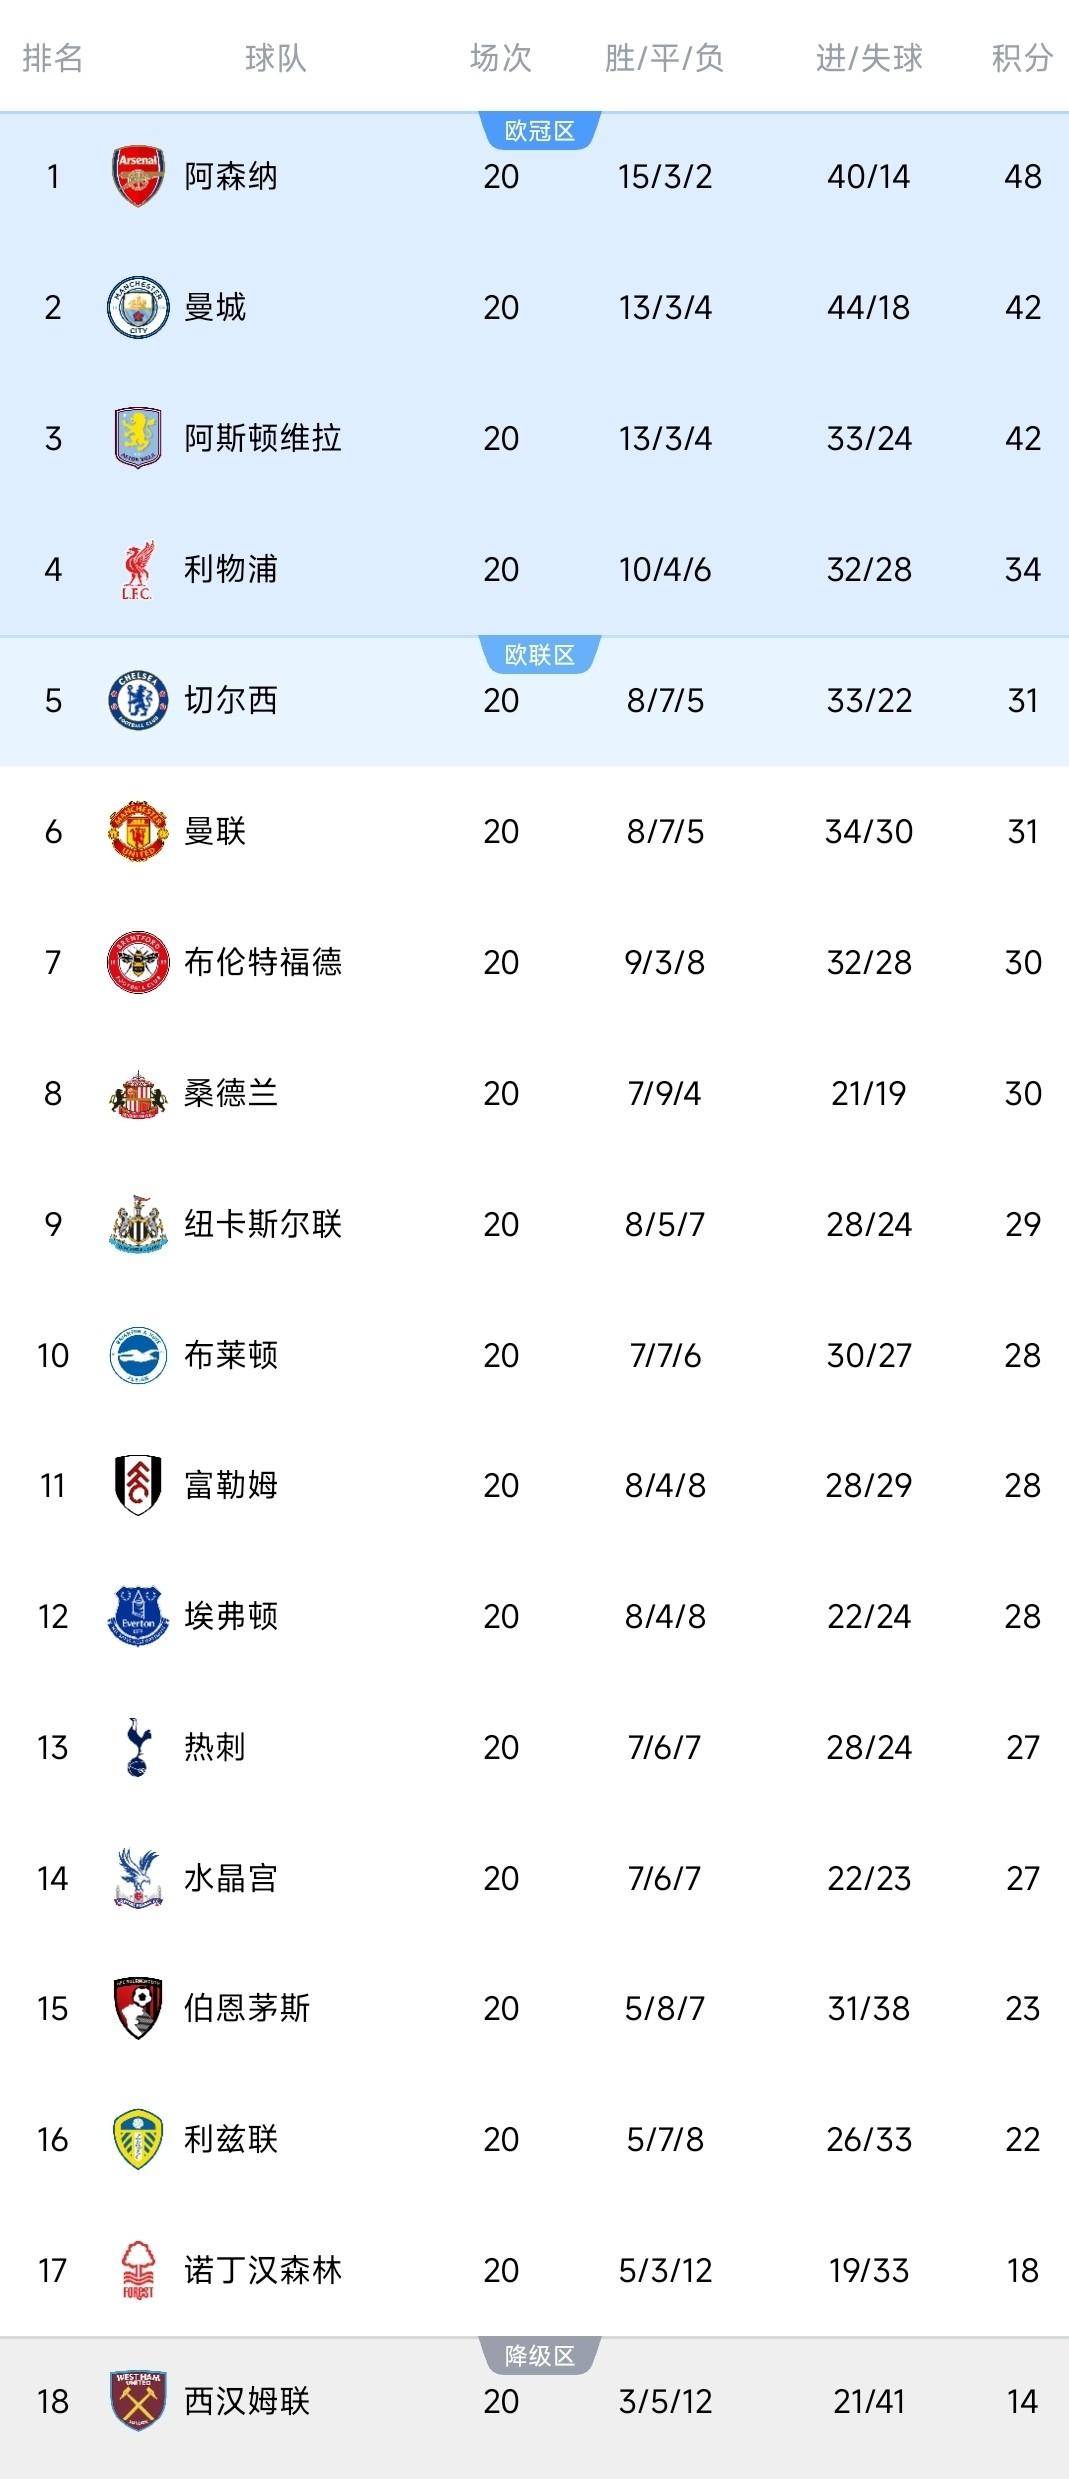Click the 欧联区 zone label
The width and height of the screenshot is (1069, 2479).
coord(540,655)
